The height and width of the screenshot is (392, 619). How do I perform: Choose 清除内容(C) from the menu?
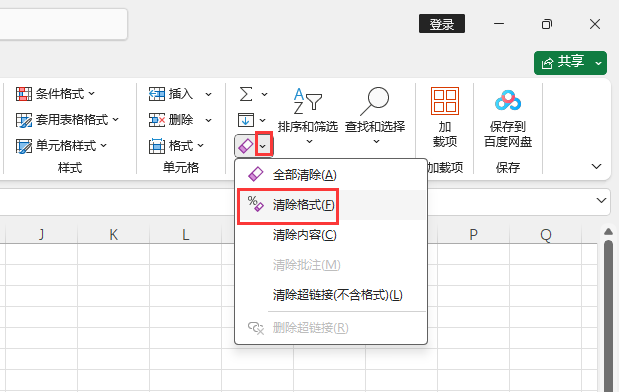[x=331, y=235]
